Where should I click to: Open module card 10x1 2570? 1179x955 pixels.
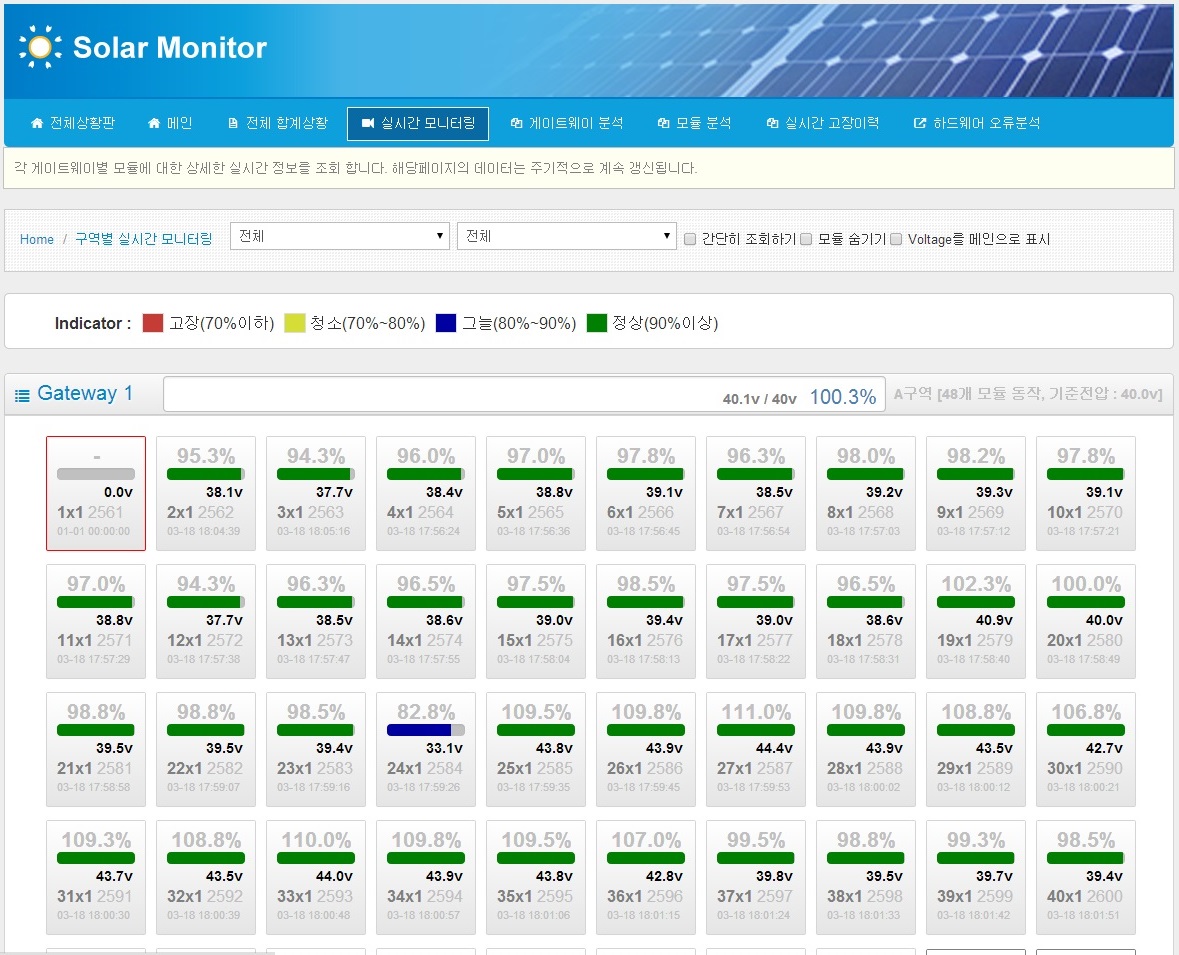coord(1086,493)
